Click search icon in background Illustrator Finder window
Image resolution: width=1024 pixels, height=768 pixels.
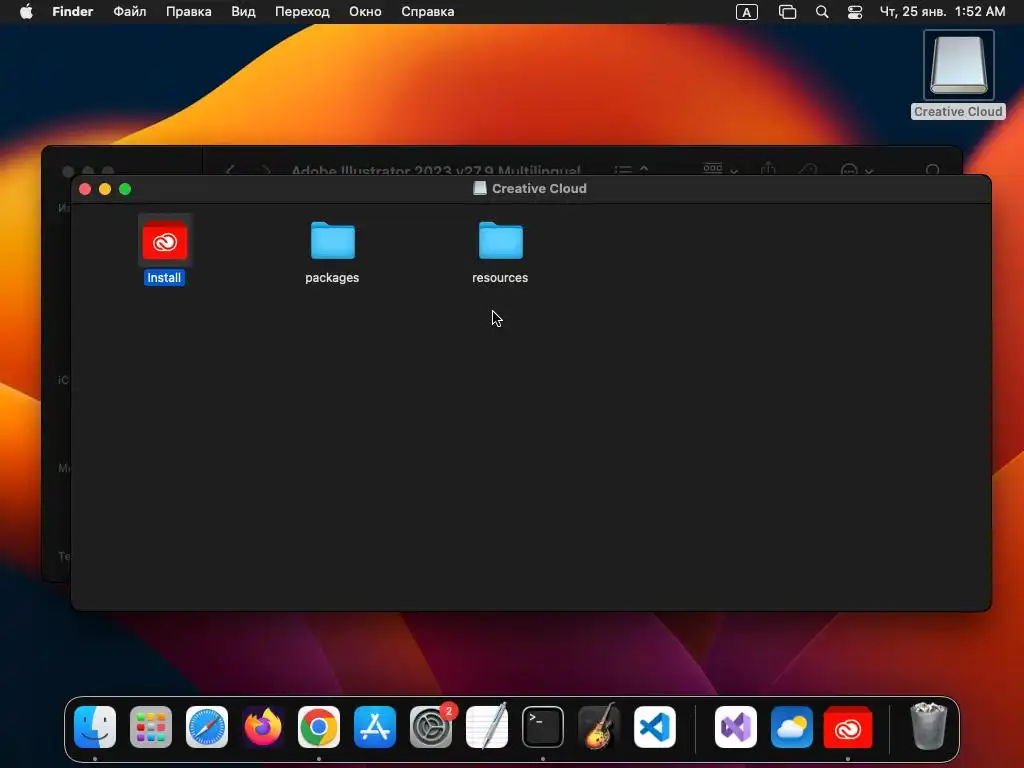[933, 170]
